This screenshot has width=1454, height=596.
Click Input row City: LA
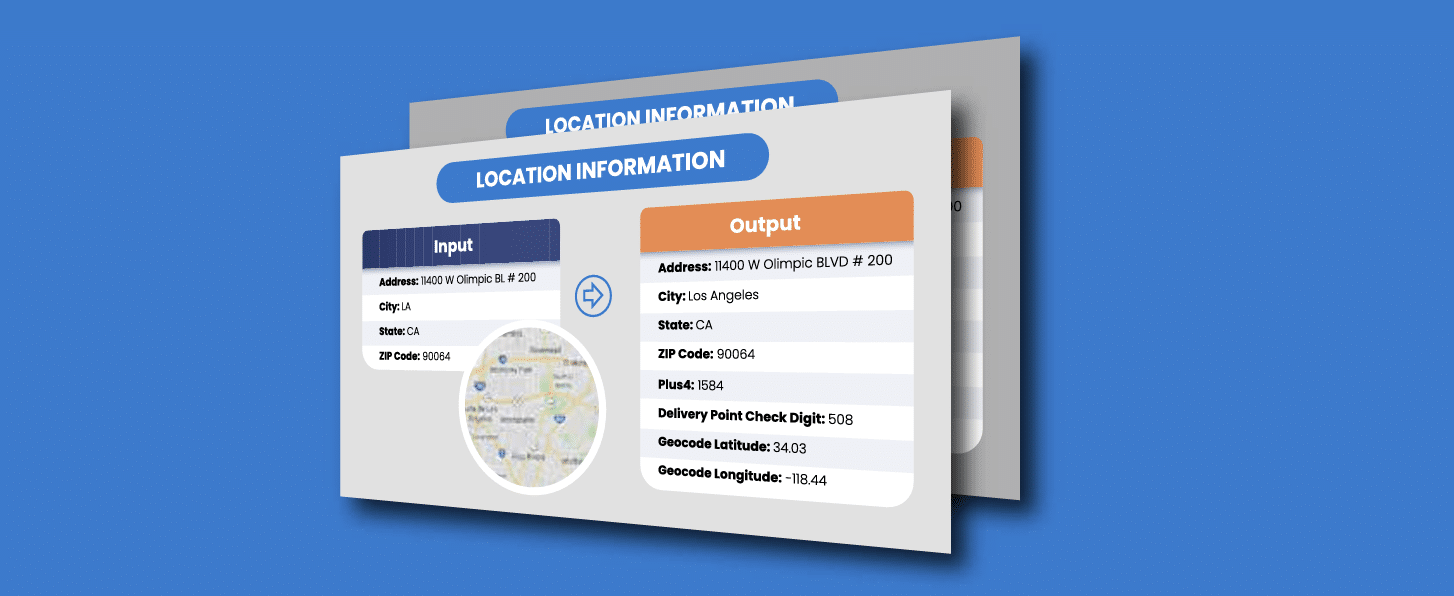pos(461,305)
